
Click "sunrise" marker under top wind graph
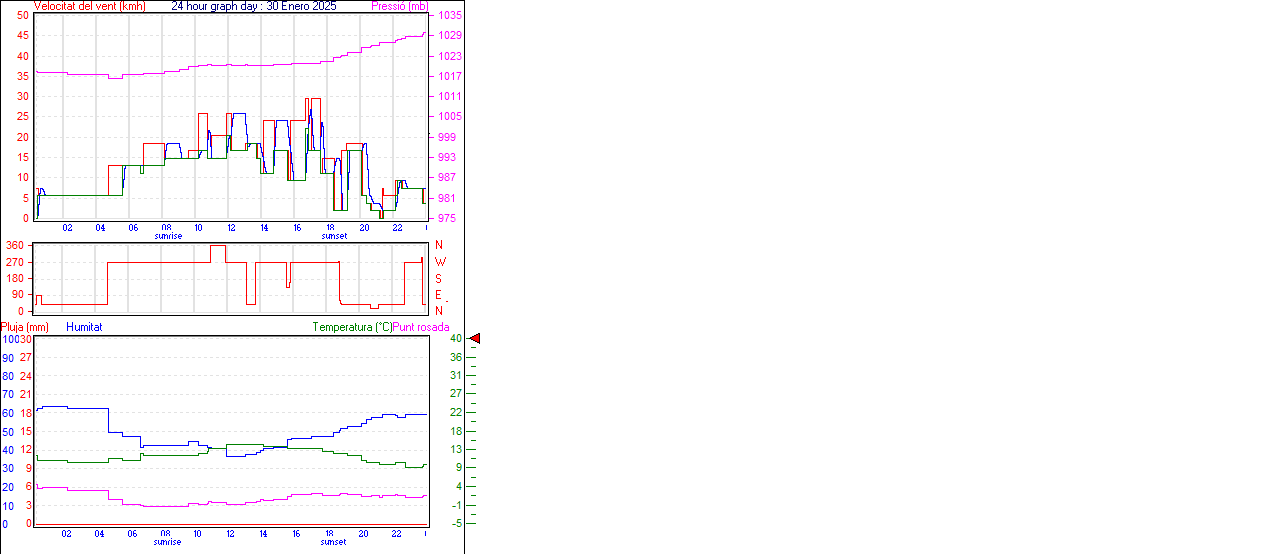(168, 236)
